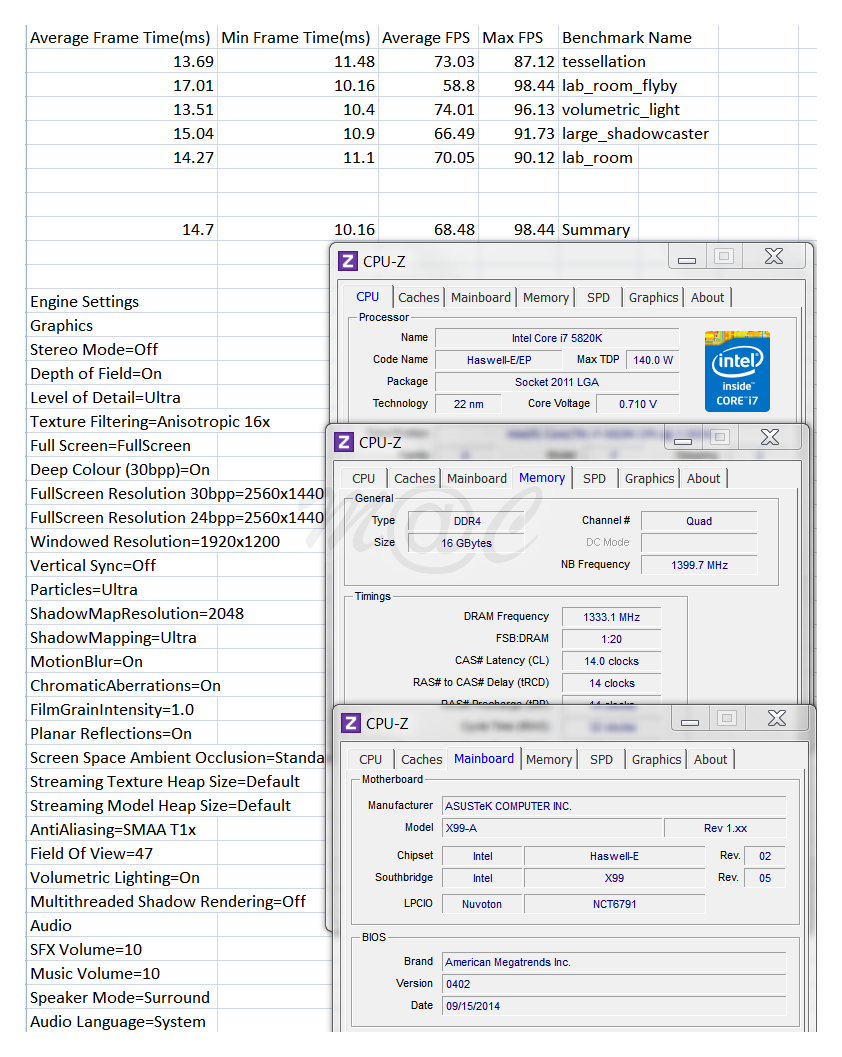842x1057 pixels.
Task: Select the Average Frame Time(ms) header cell
Action: 122,38
